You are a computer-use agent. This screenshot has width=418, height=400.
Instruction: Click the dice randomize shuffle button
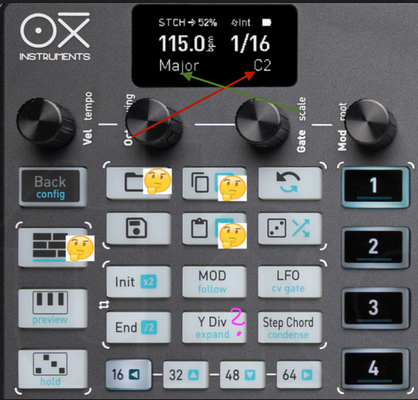[290, 229]
